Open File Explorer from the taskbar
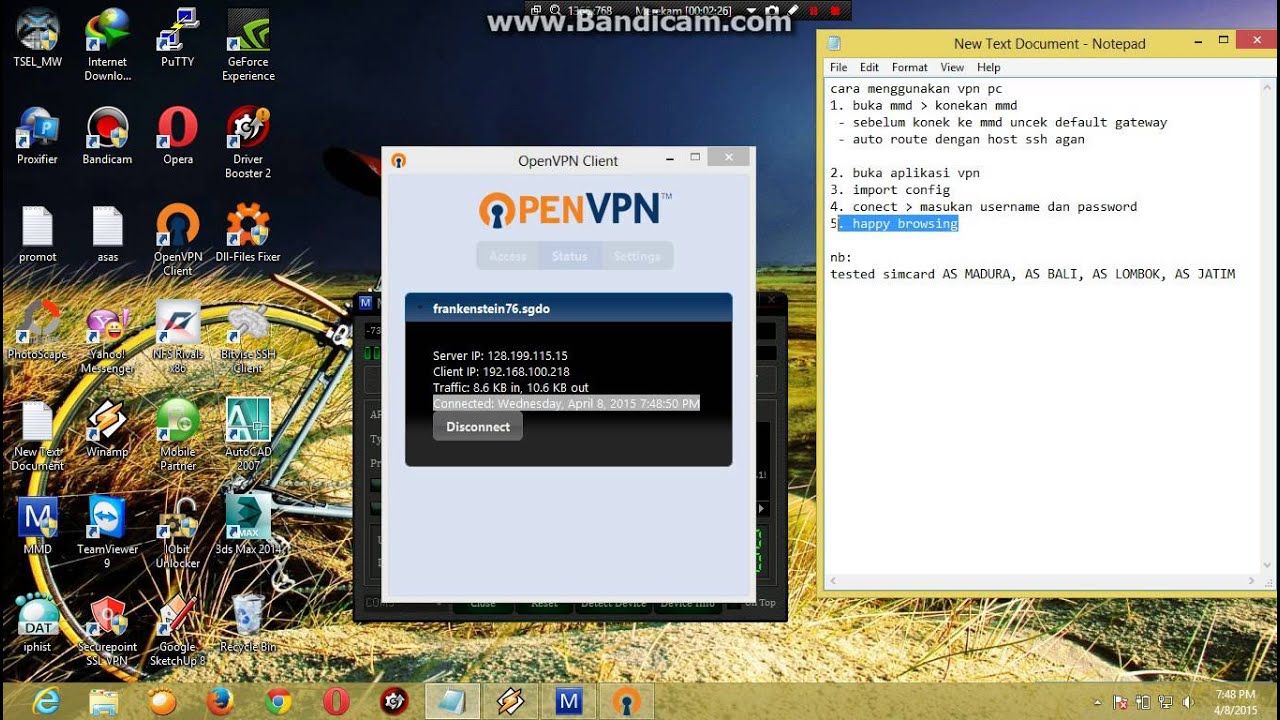 tap(104, 701)
